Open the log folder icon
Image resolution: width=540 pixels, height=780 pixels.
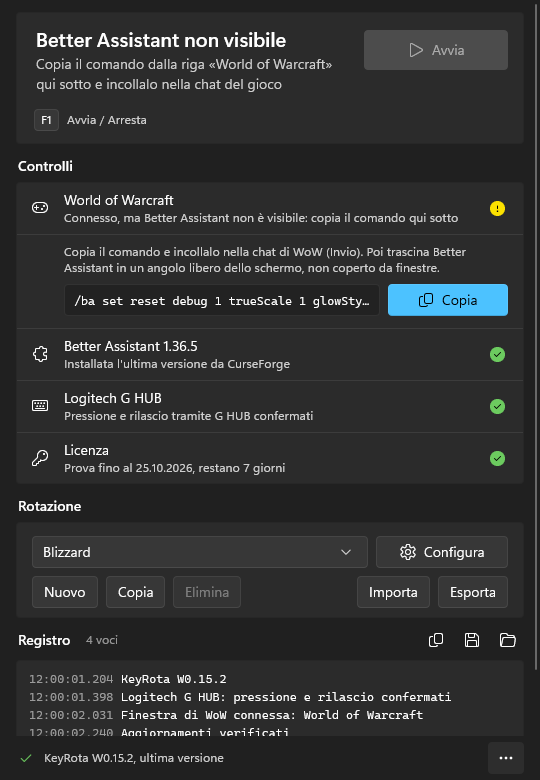[x=508, y=640]
